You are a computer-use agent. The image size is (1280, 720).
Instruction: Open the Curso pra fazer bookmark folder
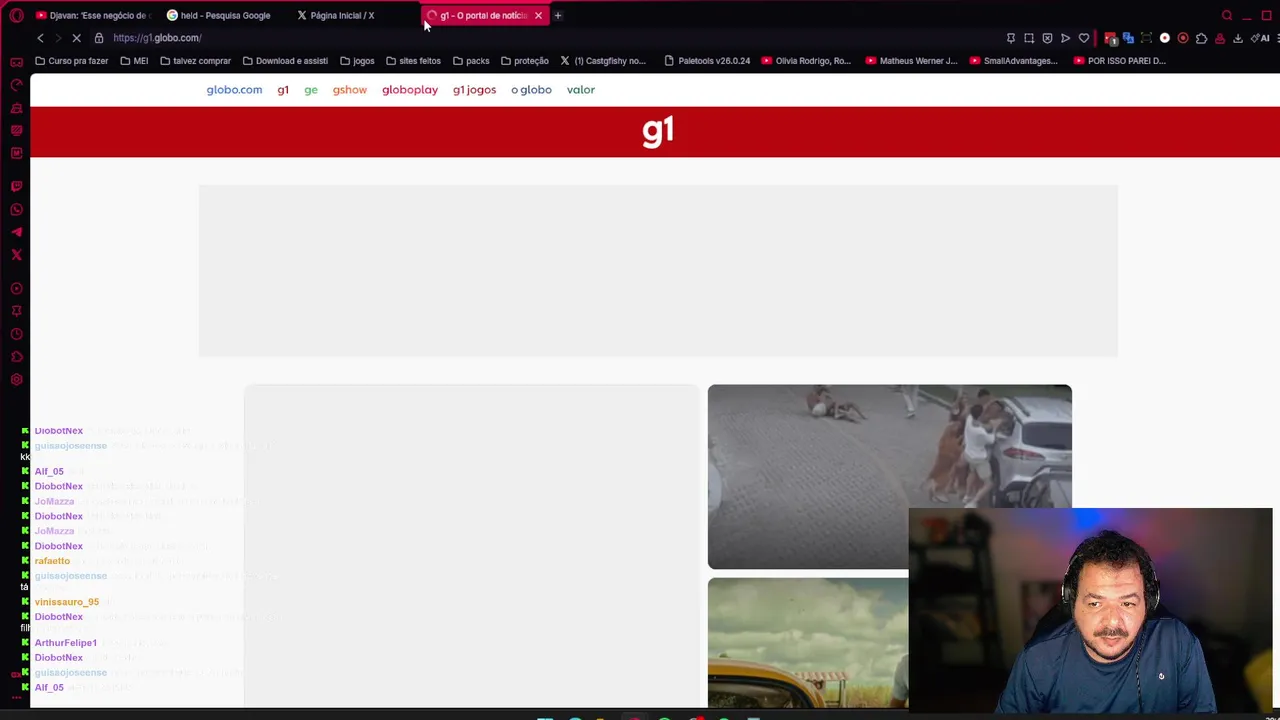[71, 61]
